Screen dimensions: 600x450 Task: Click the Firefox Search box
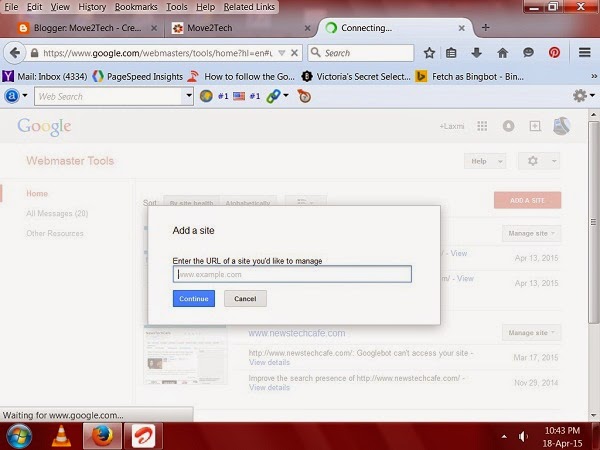coord(361,53)
